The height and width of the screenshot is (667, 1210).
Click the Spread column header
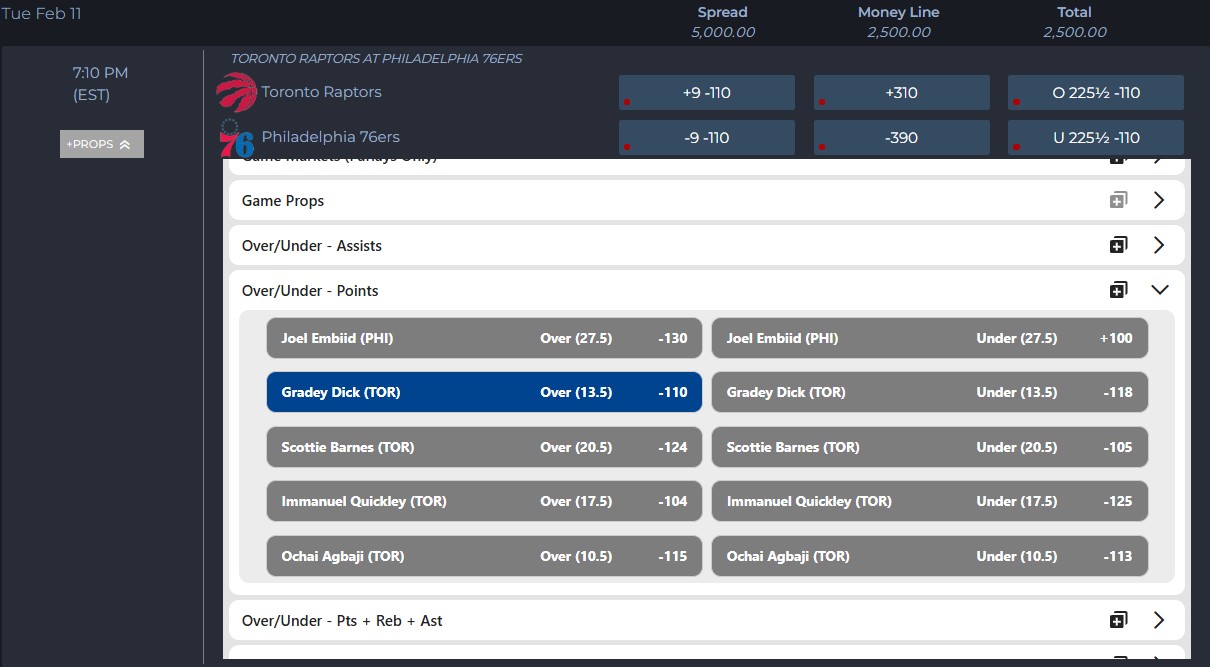[723, 12]
